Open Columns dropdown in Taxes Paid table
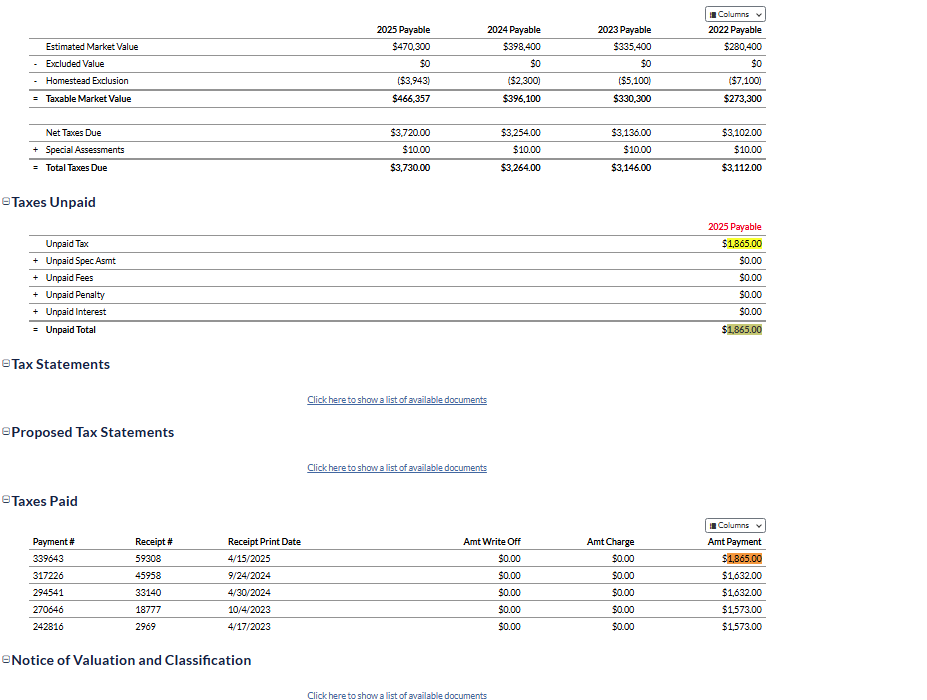Screen dimensions: 927x700 [735, 525]
